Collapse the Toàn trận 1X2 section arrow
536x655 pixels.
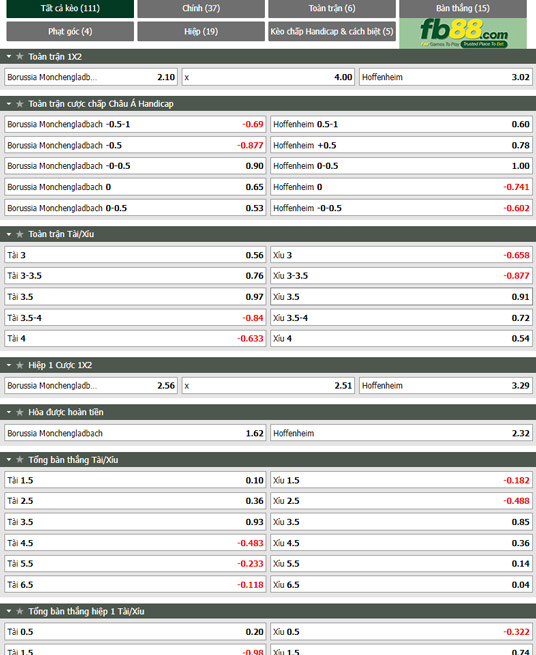(9, 56)
